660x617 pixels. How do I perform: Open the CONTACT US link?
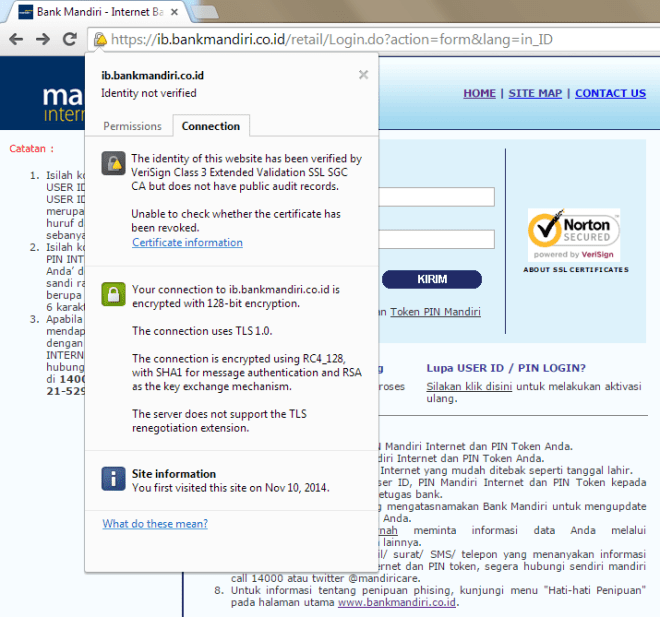point(610,93)
